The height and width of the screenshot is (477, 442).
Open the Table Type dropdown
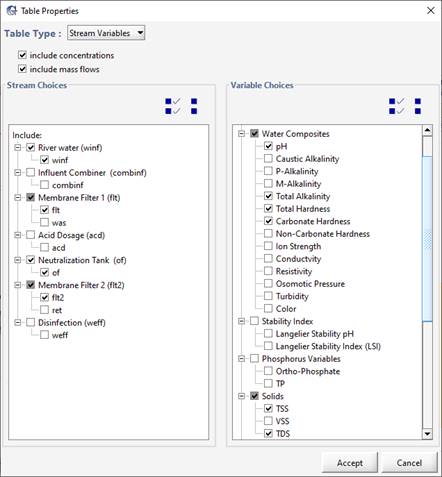coord(106,33)
